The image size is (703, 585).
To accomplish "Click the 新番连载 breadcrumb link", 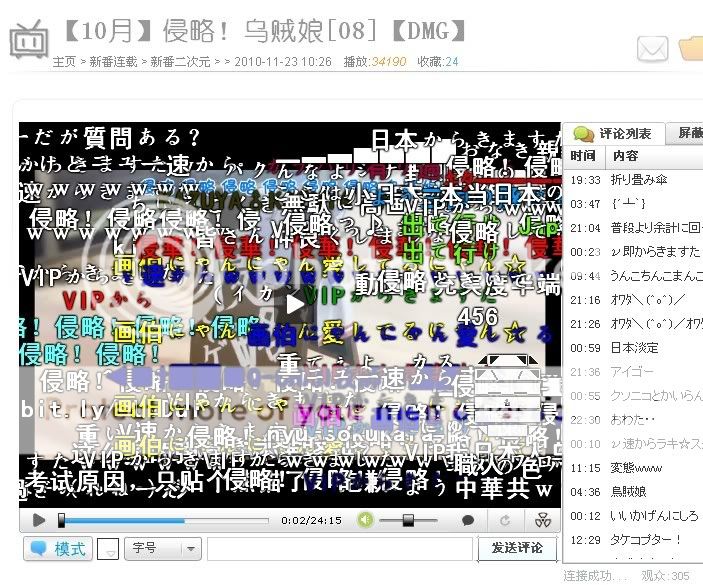I will click(113, 62).
